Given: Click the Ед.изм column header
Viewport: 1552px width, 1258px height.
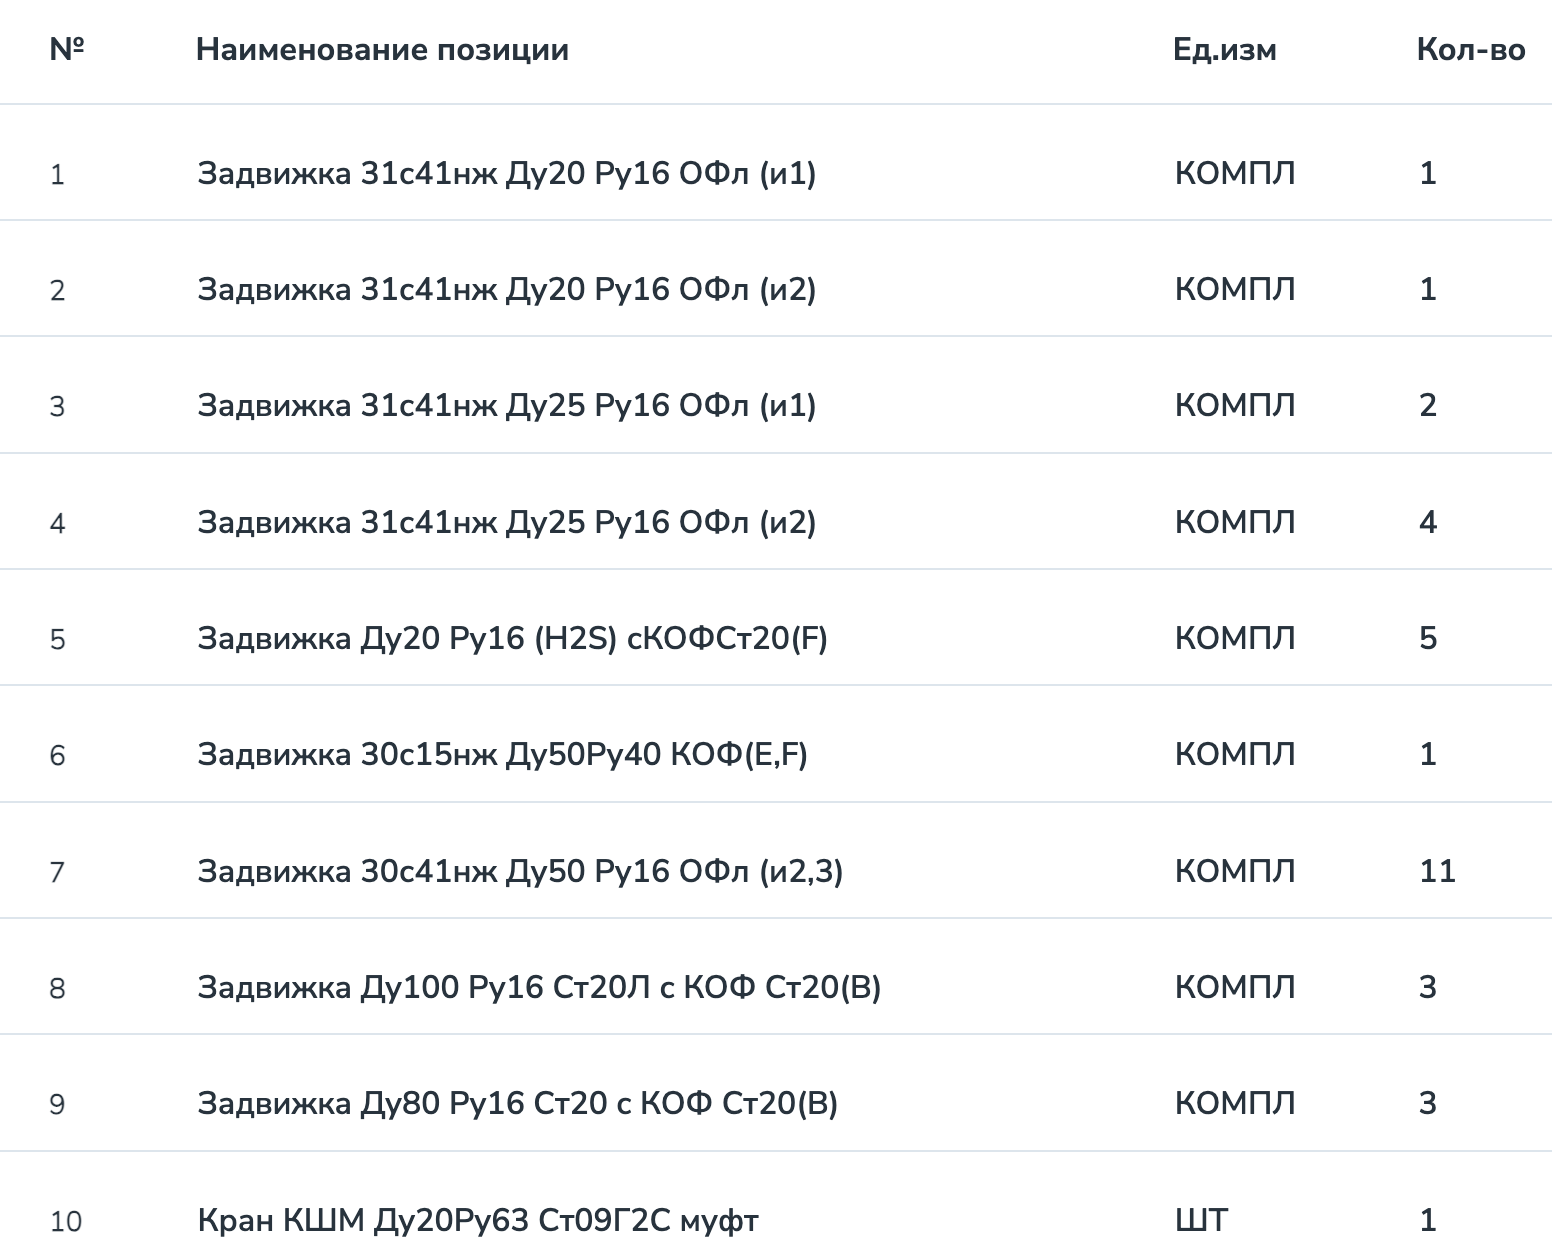Looking at the screenshot, I should click(1224, 50).
